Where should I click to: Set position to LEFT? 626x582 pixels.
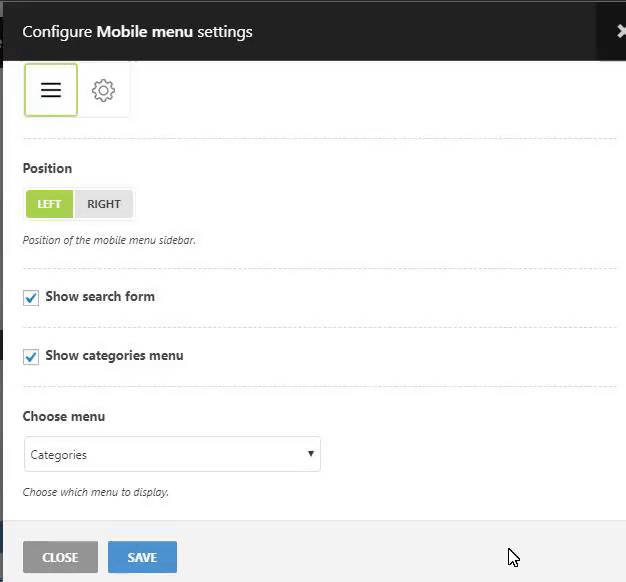(x=49, y=204)
